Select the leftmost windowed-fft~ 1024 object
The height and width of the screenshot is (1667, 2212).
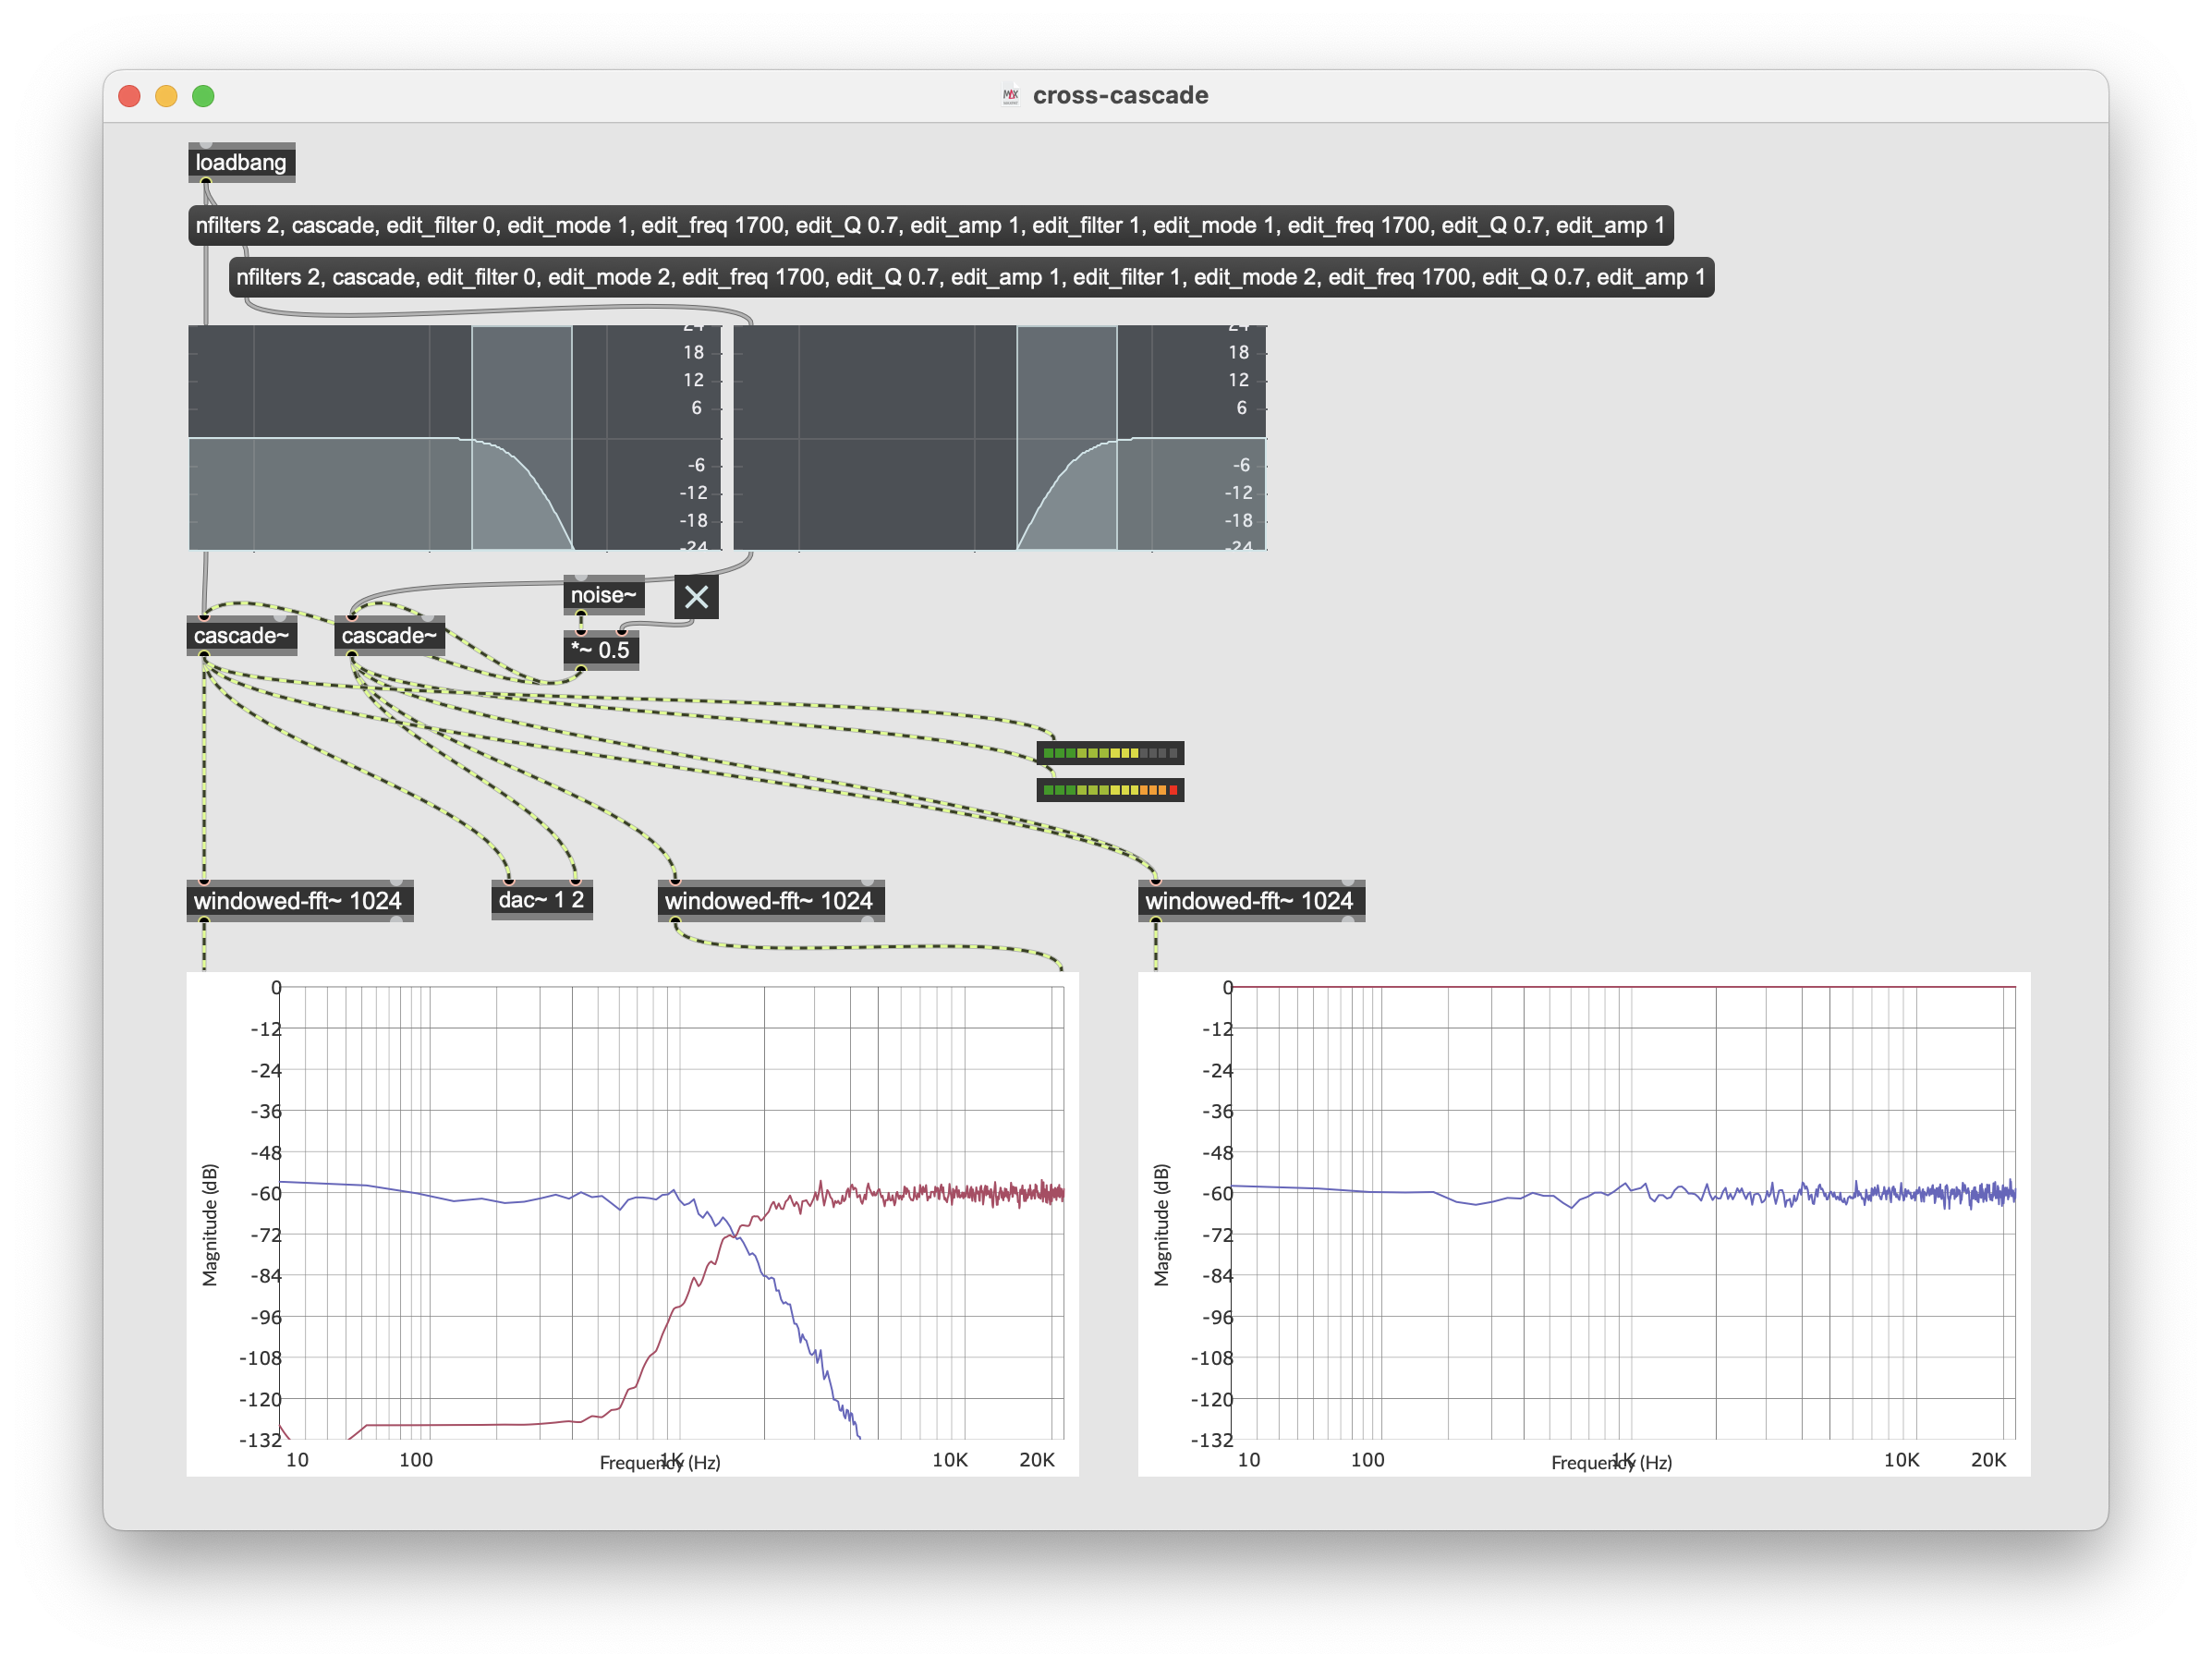tap(298, 901)
